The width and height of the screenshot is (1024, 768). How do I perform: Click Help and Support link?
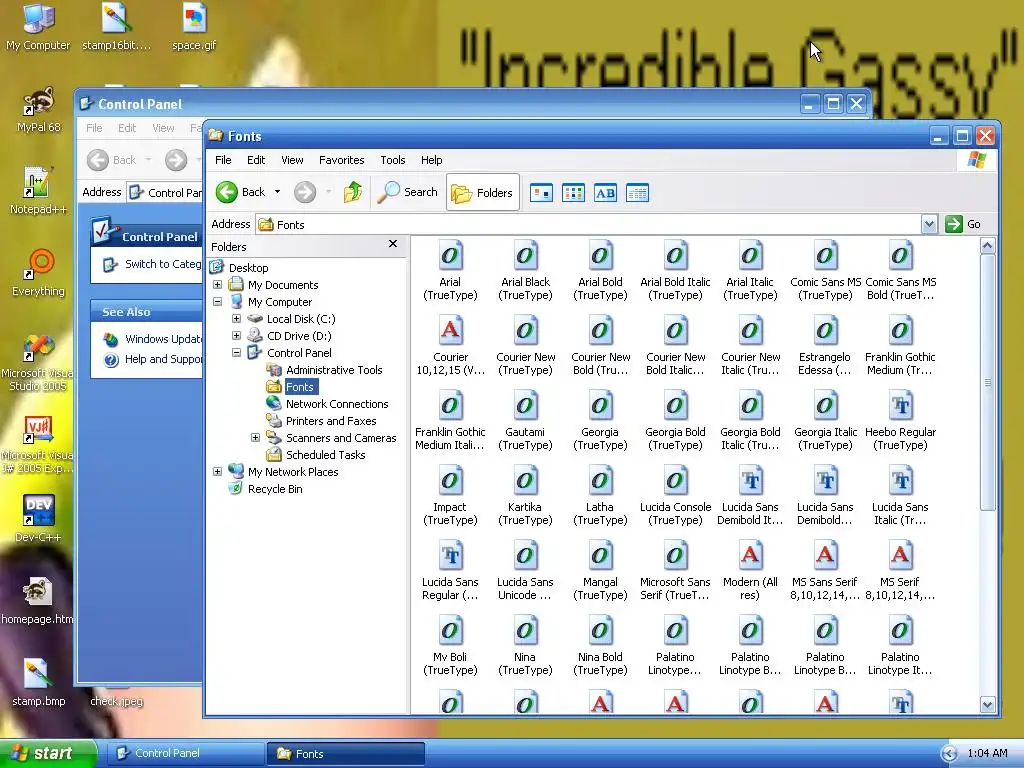coord(163,359)
